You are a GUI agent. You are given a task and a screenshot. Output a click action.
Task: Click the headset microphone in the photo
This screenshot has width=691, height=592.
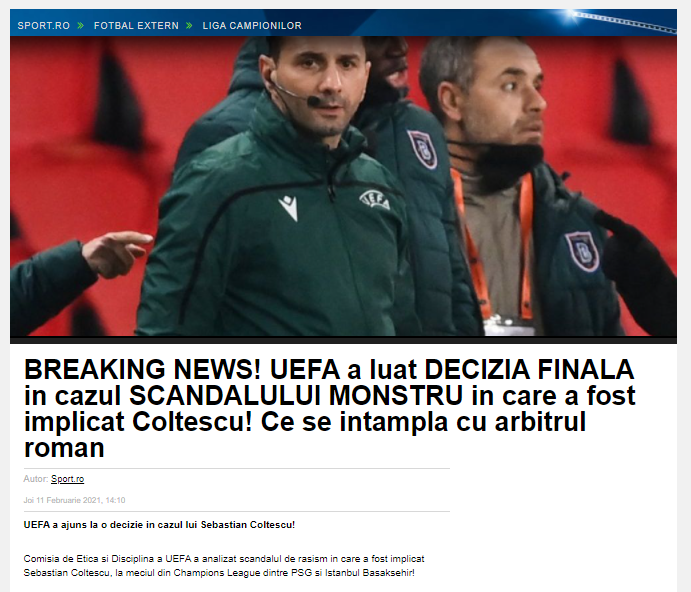coord(314,101)
